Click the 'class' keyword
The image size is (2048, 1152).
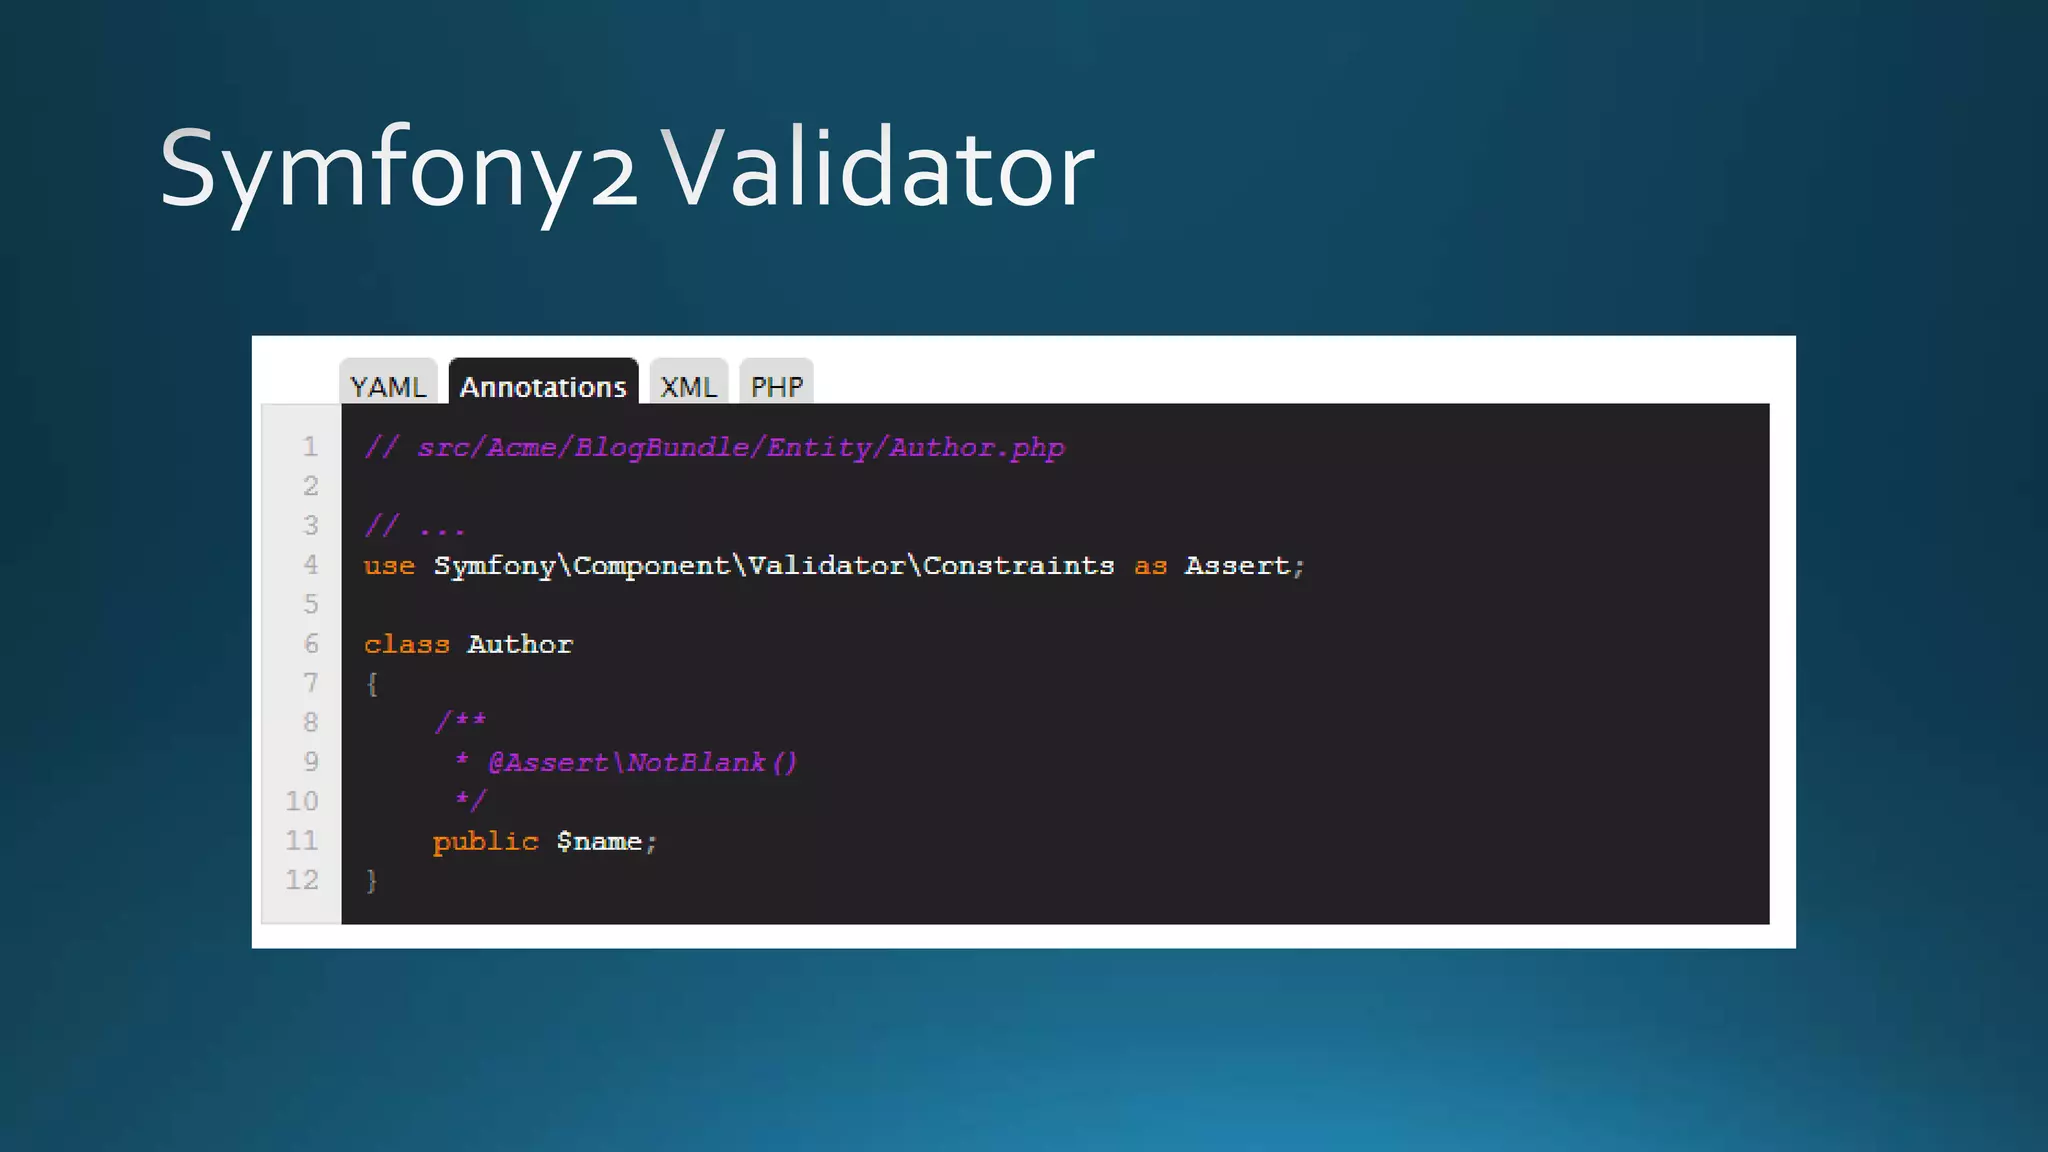click(406, 645)
